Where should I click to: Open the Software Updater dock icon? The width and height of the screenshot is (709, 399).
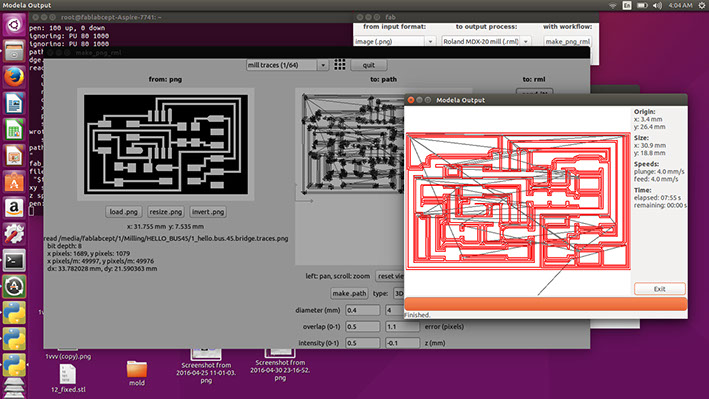click(14, 287)
